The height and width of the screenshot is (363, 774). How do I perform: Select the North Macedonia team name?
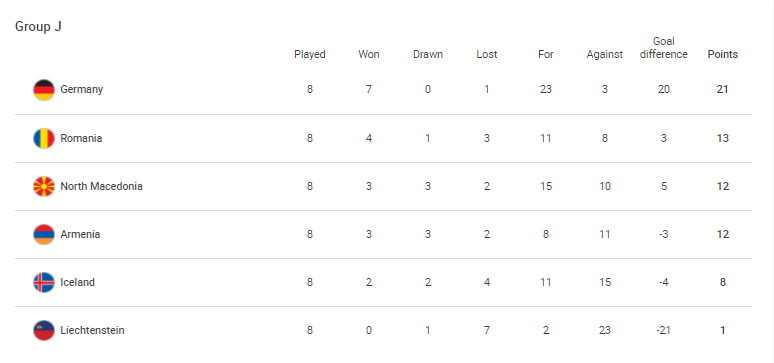[101, 186]
